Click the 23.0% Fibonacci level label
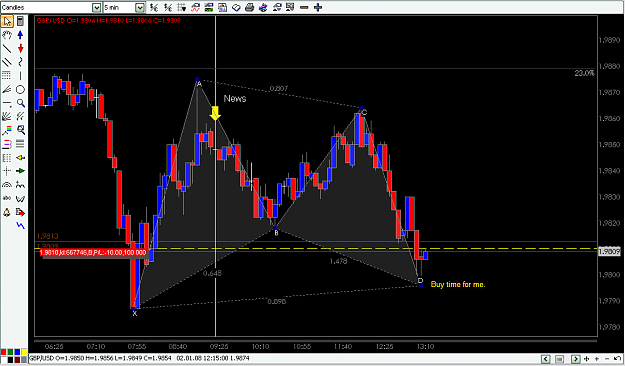 point(584,73)
